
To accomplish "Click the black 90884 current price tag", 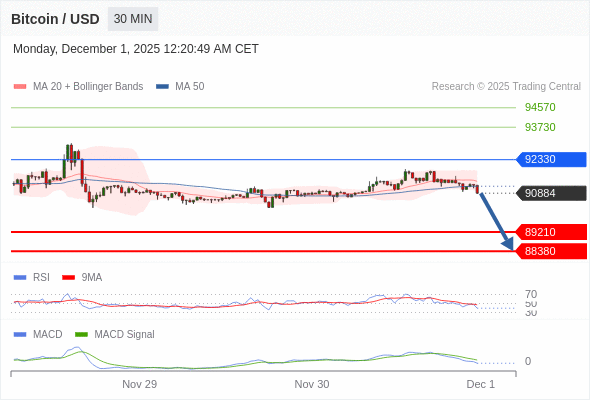I will [x=551, y=193].
